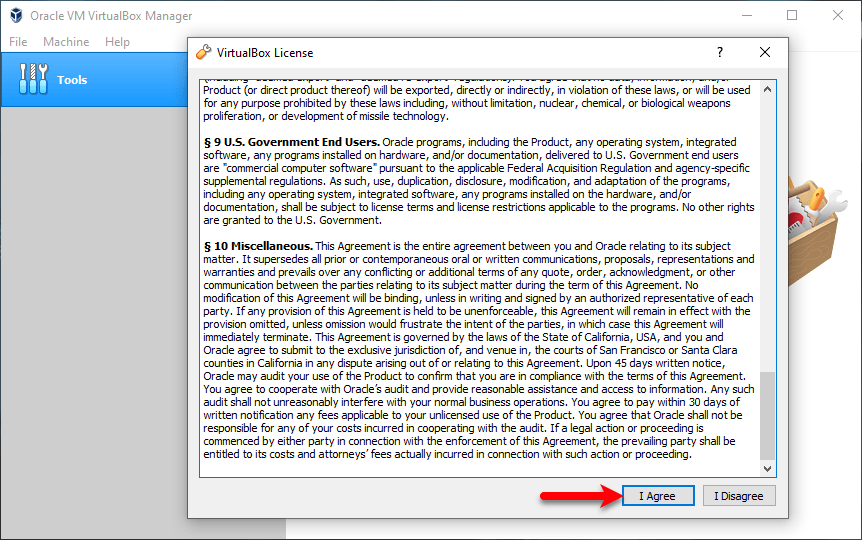The height and width of the screenshot is (540, 862).
Task: Click the Oracle VM VirtualBox Manager app icon
Action: (16, 15)
